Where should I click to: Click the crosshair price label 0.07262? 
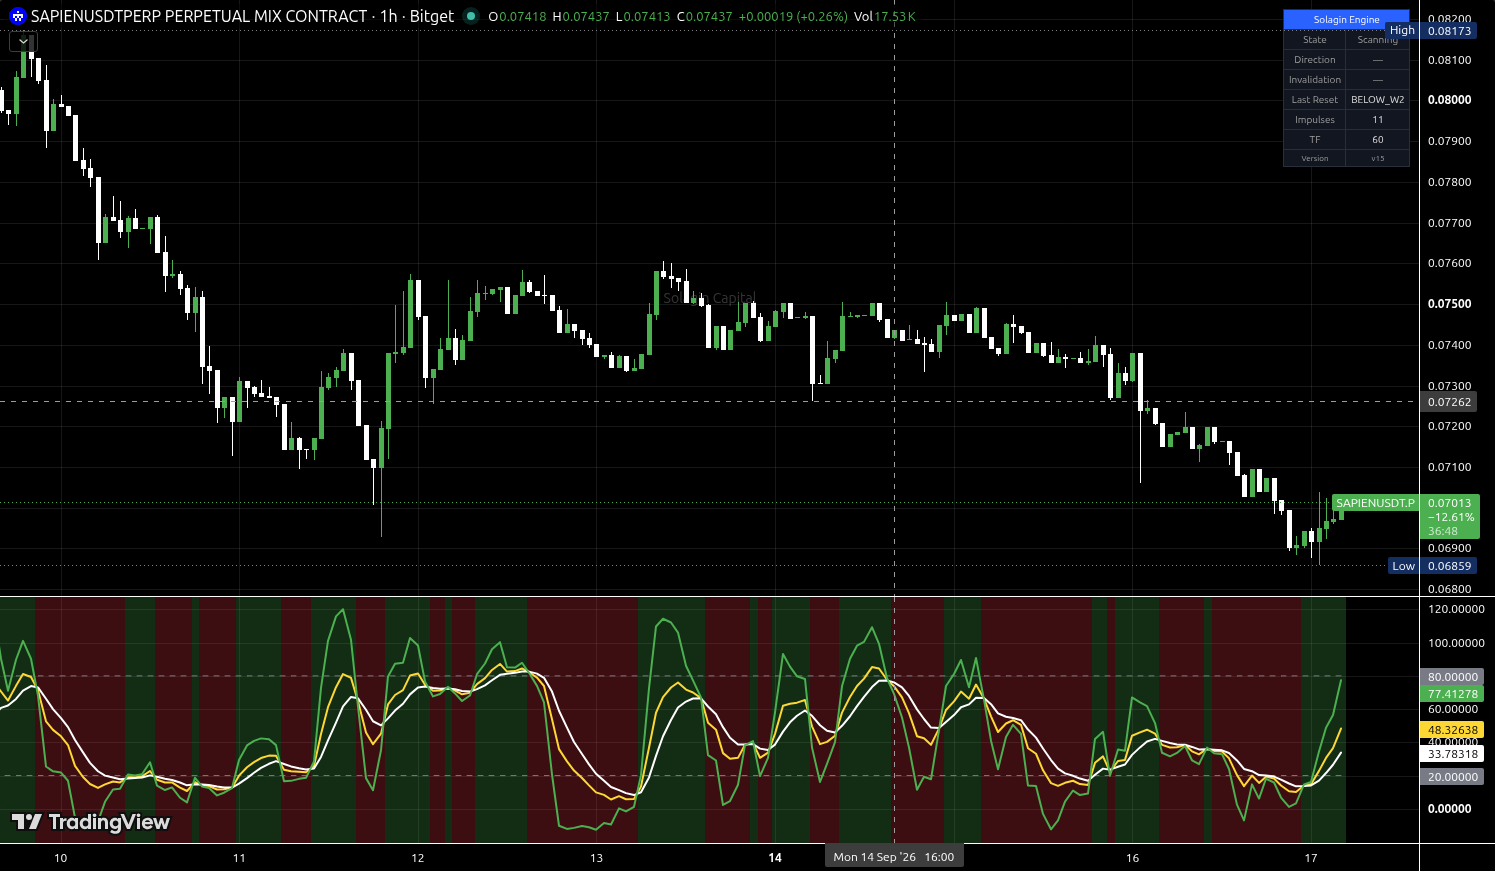click(1449, 402)
